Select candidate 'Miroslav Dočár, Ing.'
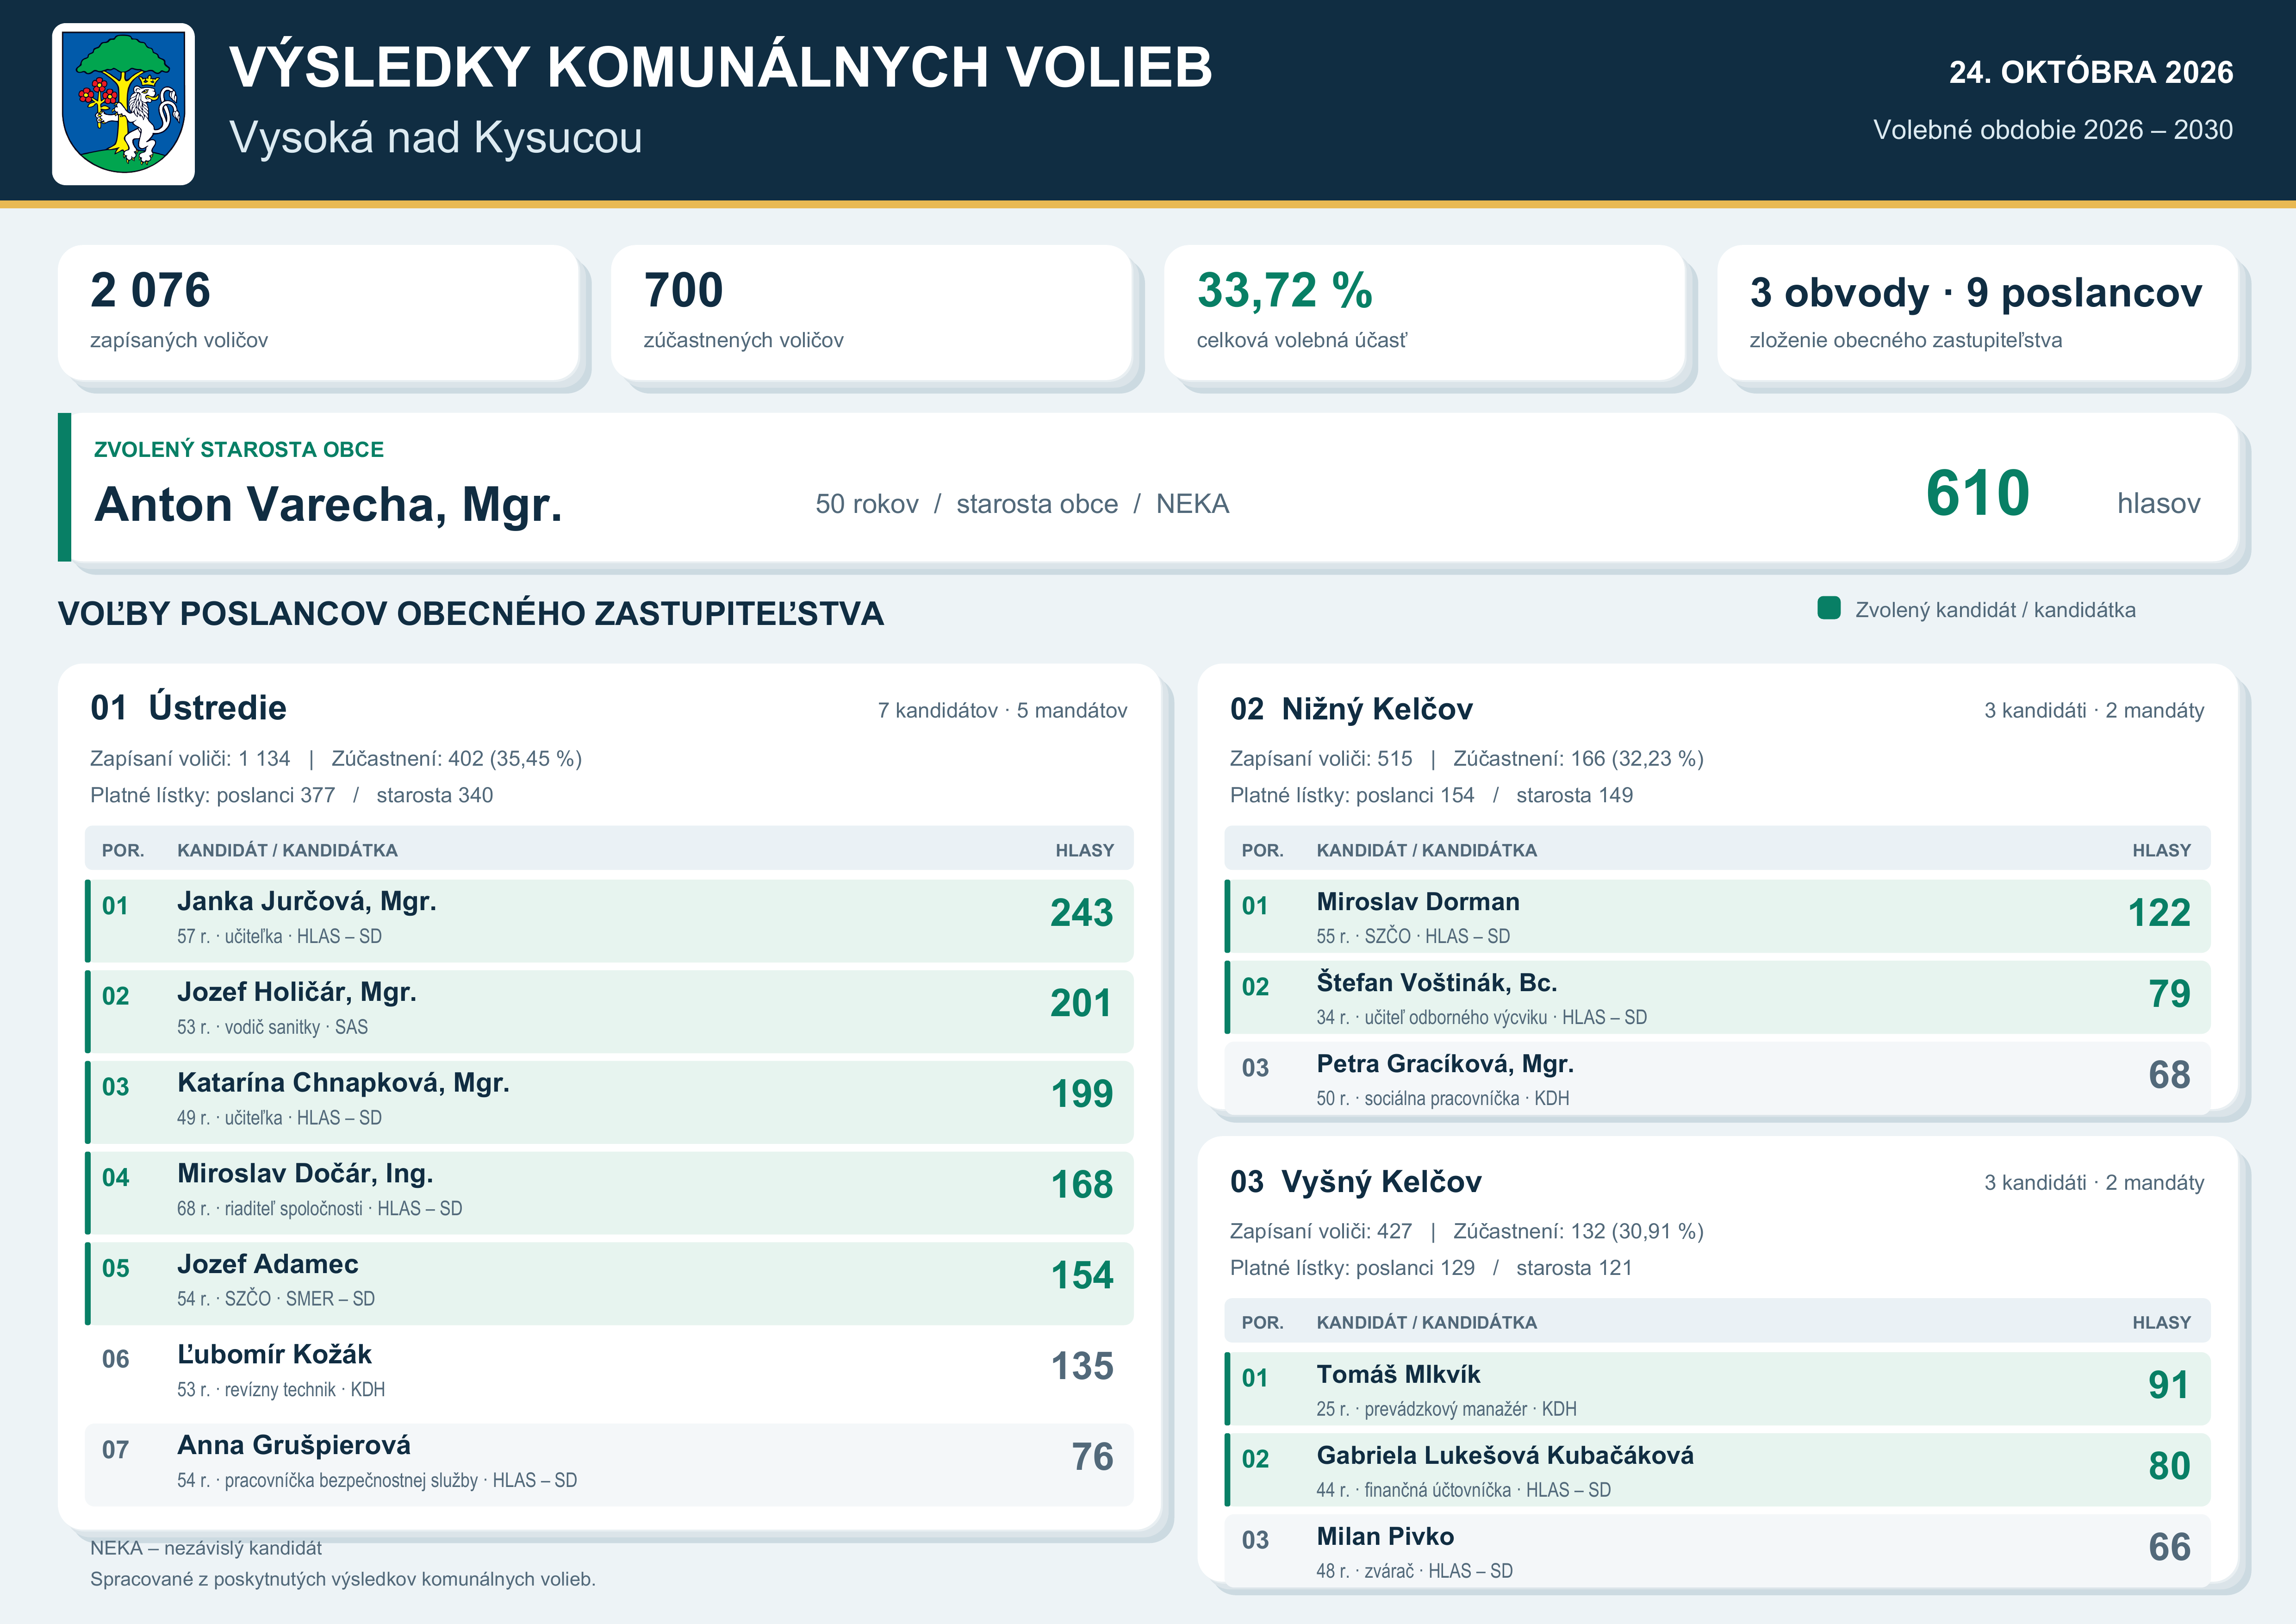2296x1624 pixels. coord(609,1193)
